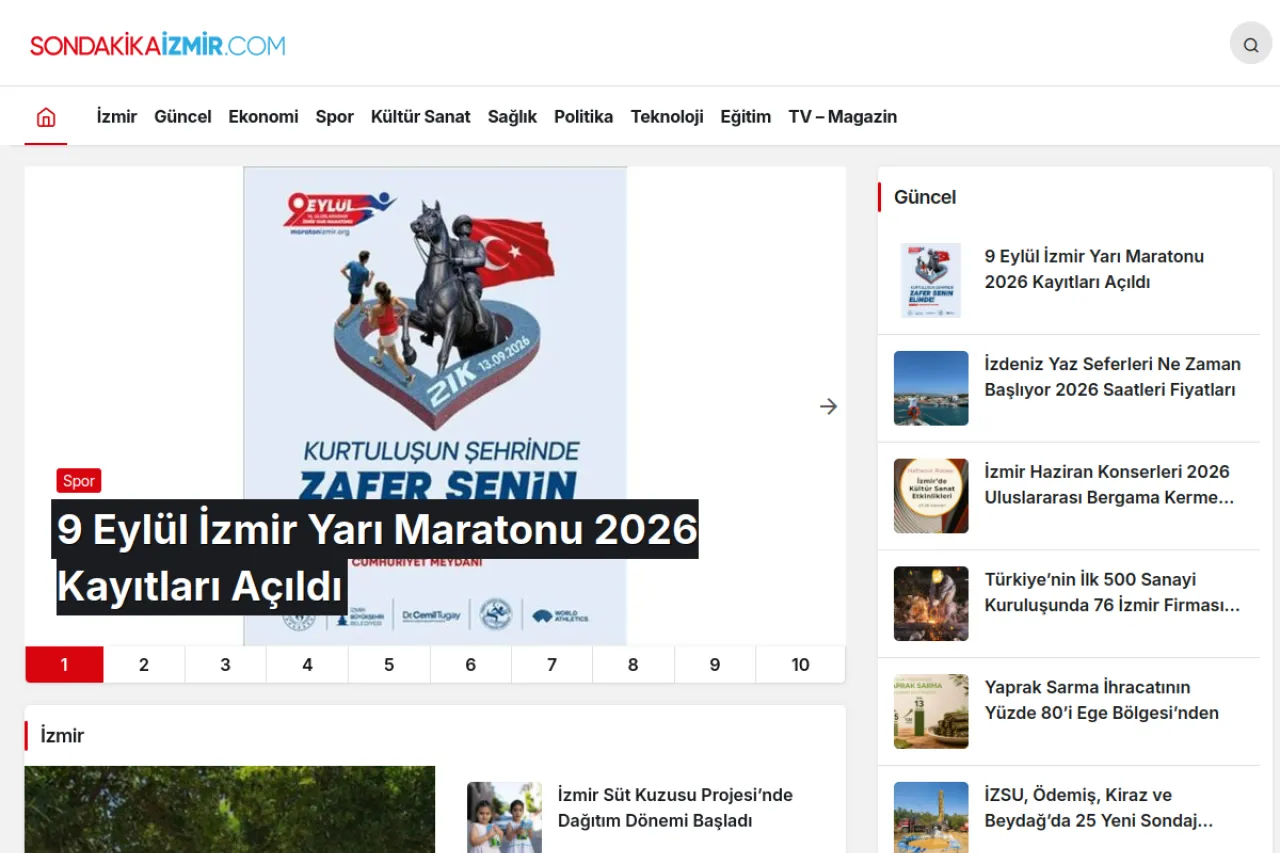Open the Politika menu item

click(x=583, y=116)
